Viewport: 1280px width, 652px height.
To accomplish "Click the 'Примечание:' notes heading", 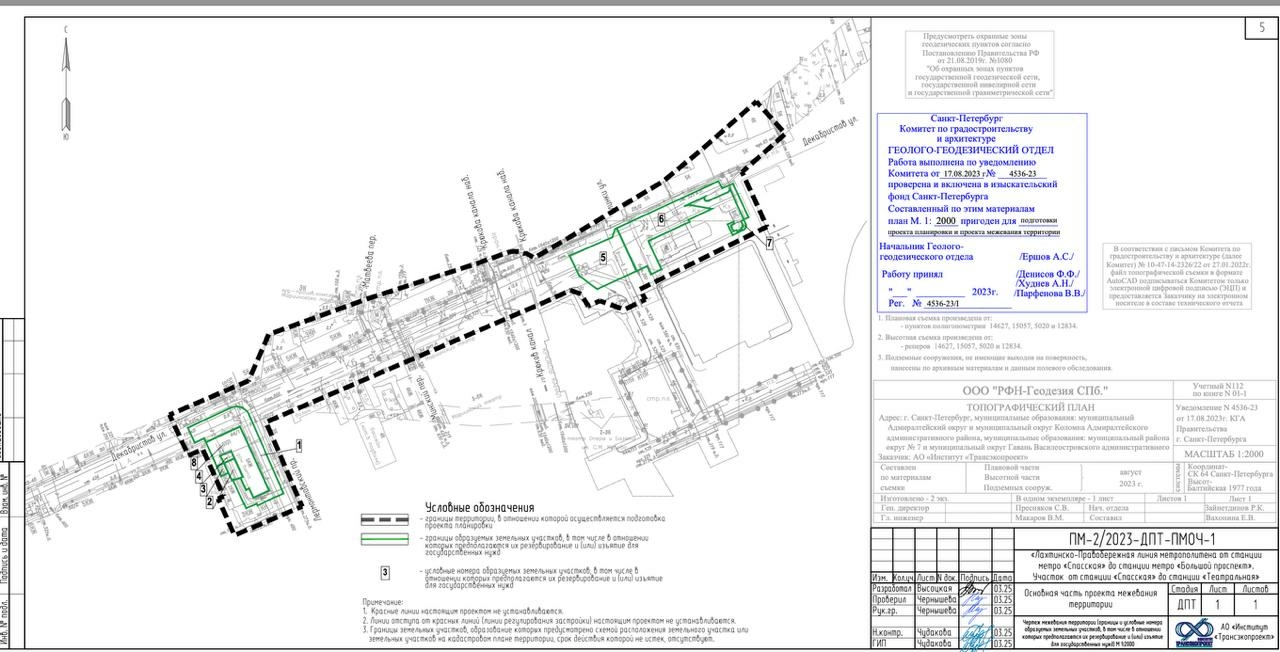I will pyautogui.click(x=382, y=600).
